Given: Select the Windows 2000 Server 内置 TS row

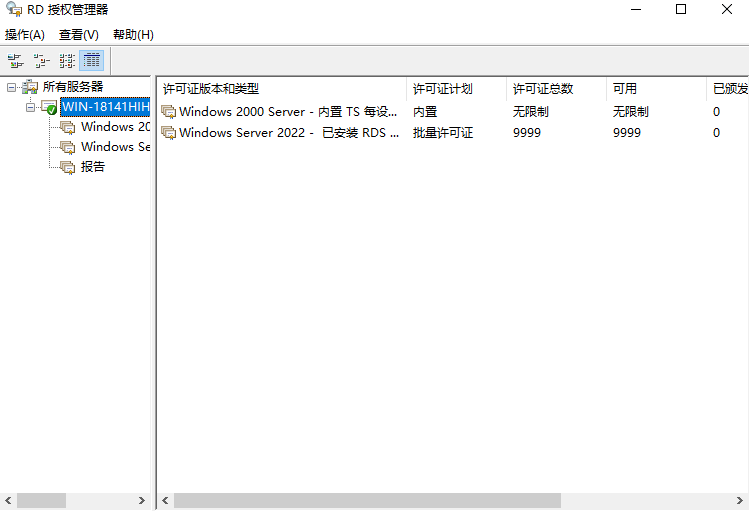Looking at the screenshot, I should pos(453,112).
